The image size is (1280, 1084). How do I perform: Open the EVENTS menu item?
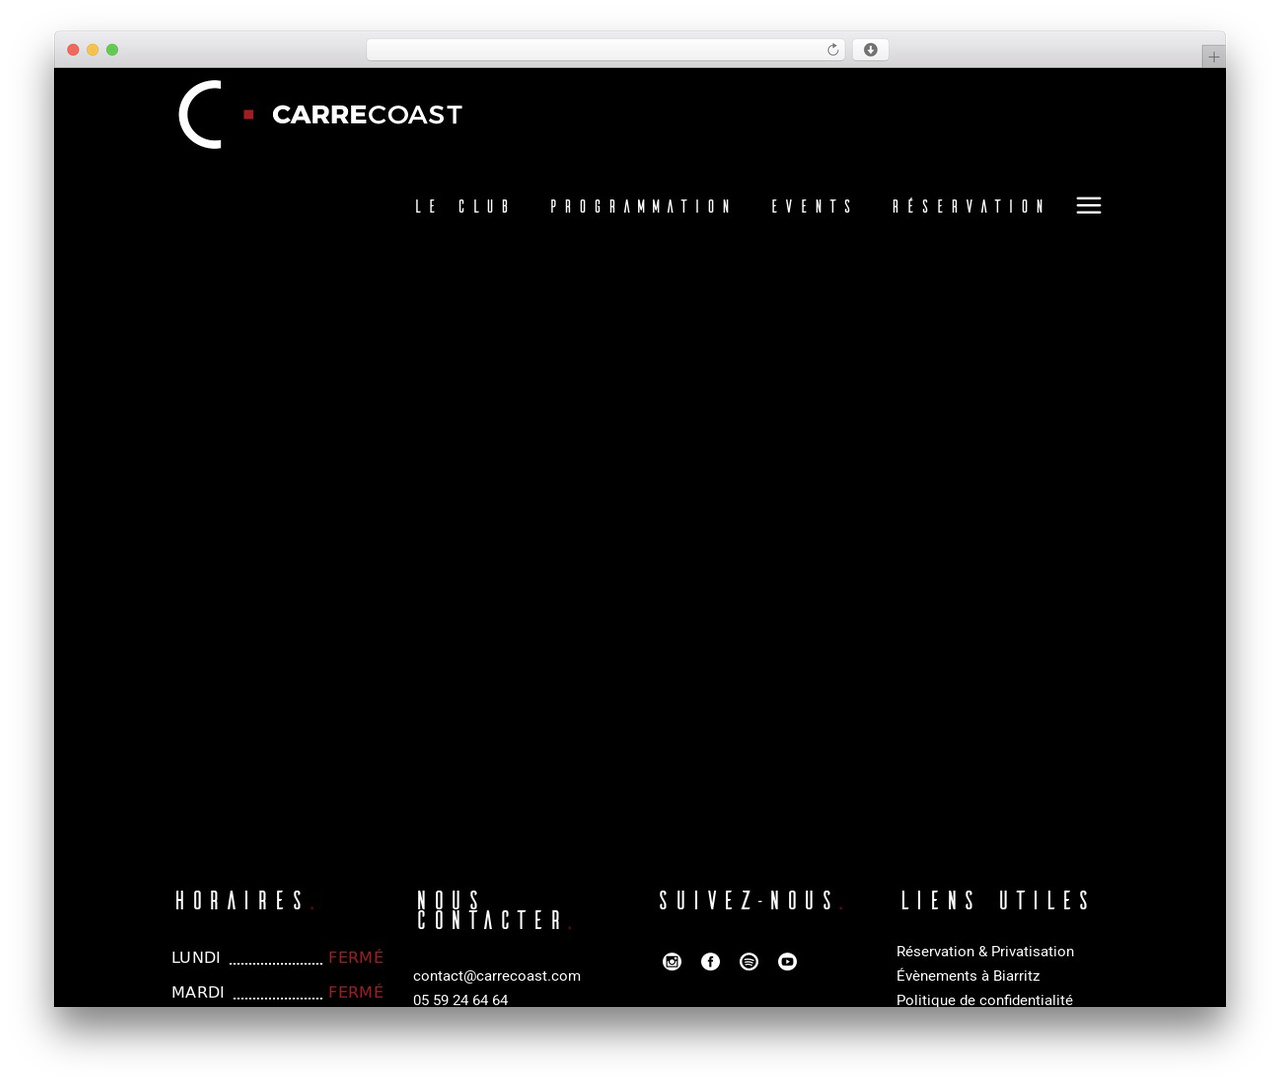pos(812,206)
